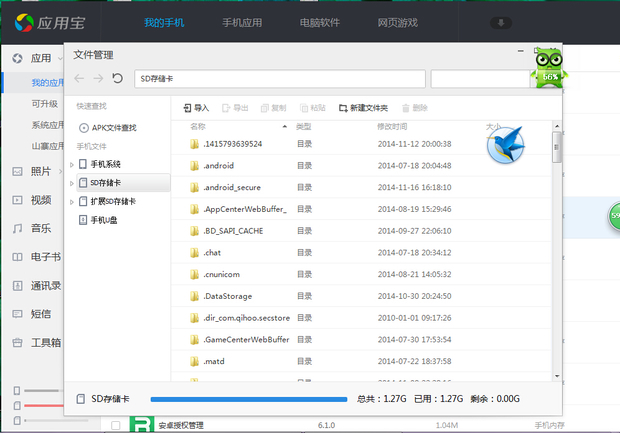Open the 电脑软件 tab

[x=319, y=23]
